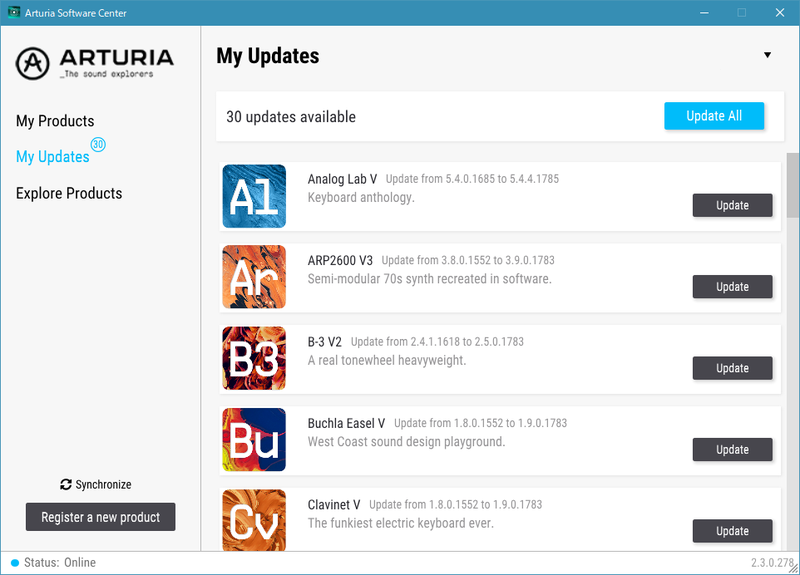Click the 'Keyboard anthology.' description
Image resolution: width=800 pixels, height=575 pixels.
[x=361, y=197]
